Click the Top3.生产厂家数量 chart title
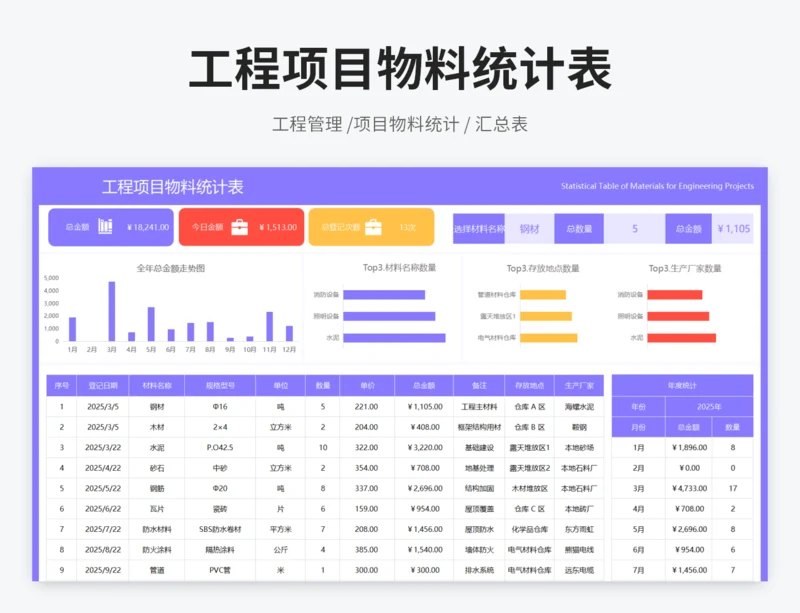This screenshot has width=800, height=613. click(x=685, y=268)
